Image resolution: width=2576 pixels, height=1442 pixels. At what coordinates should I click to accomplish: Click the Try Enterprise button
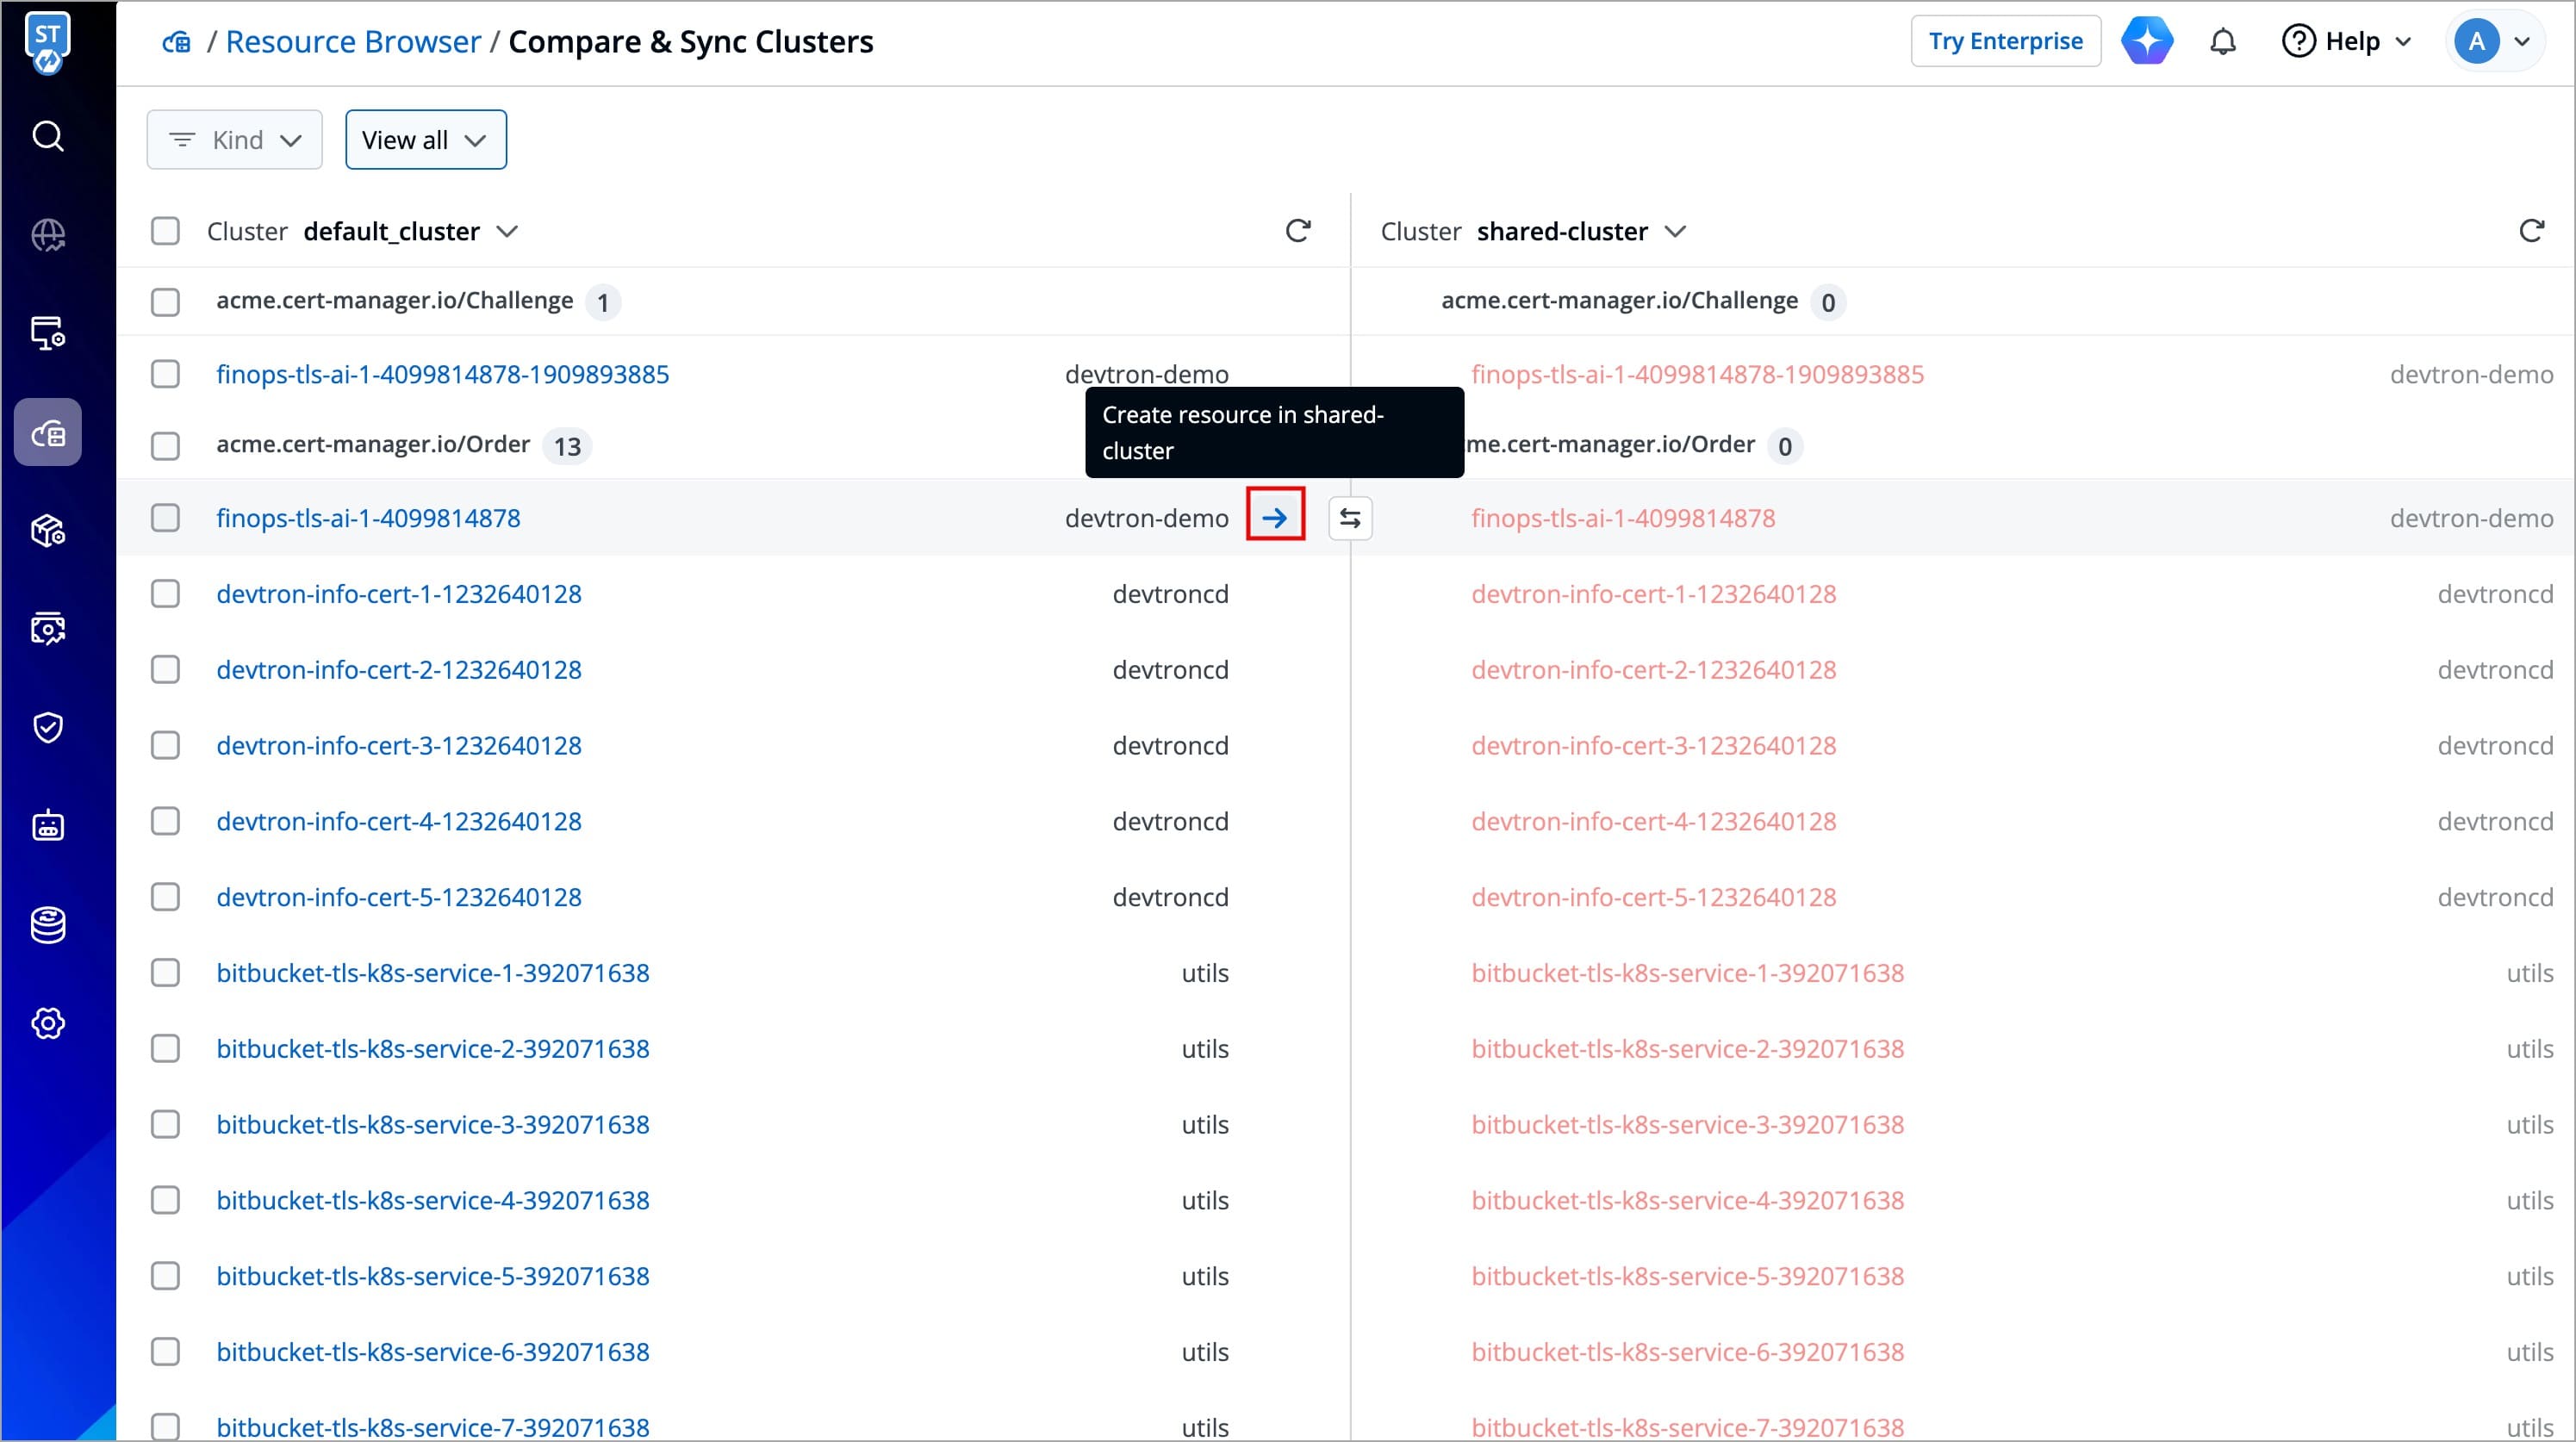pos(2005,42)
